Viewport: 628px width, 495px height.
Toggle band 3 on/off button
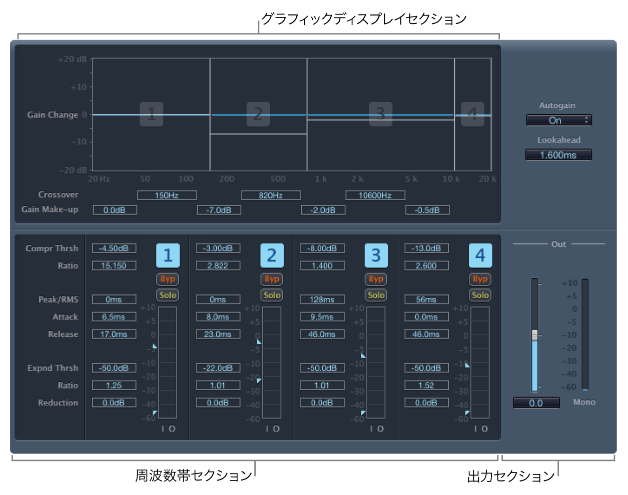[x=376, y=255]
